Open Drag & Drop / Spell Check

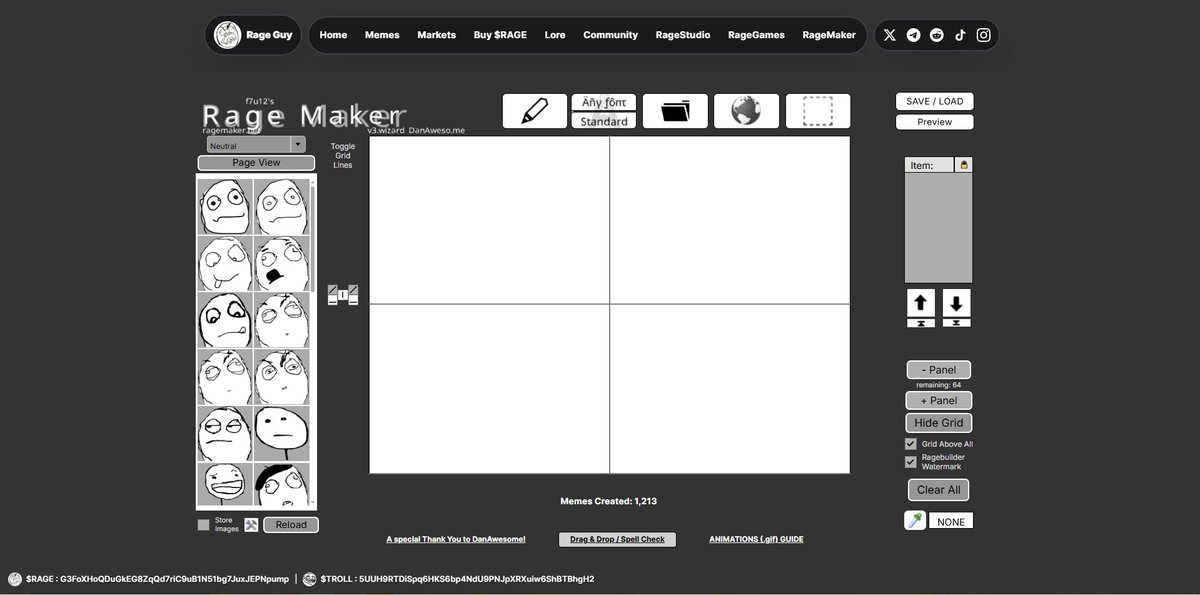617,539
